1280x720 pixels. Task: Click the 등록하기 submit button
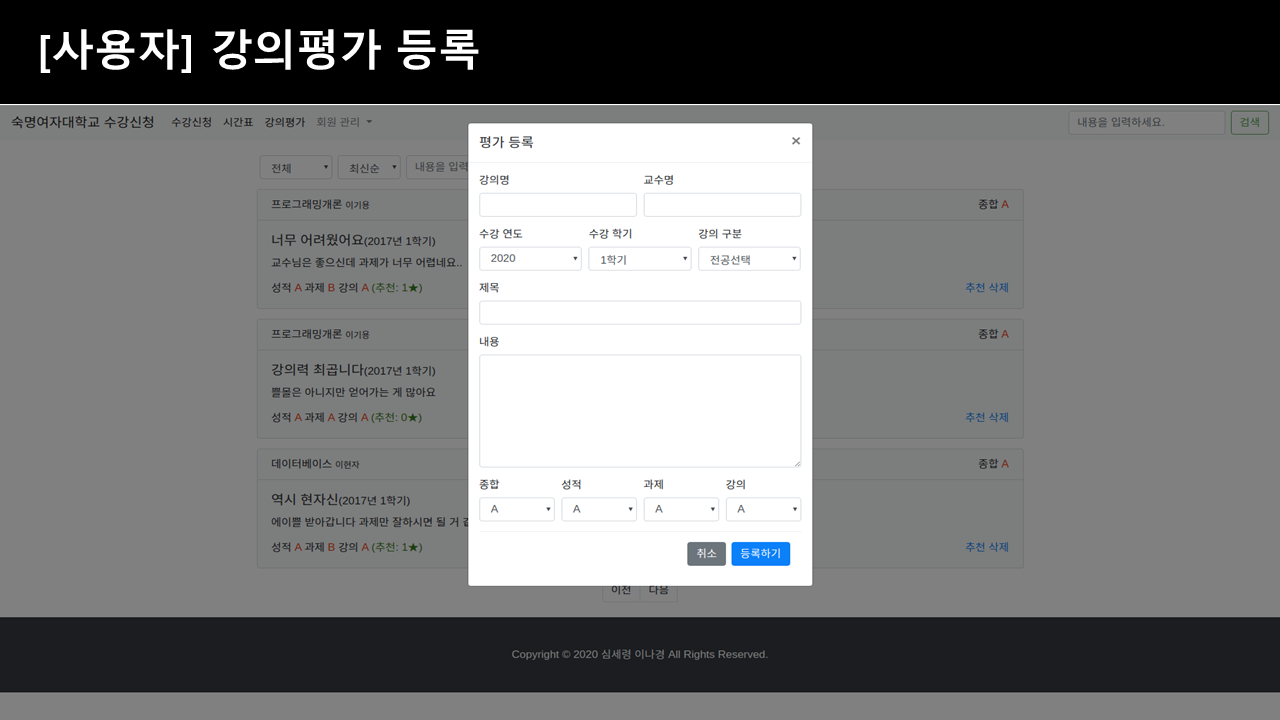(x=760, y=553)
